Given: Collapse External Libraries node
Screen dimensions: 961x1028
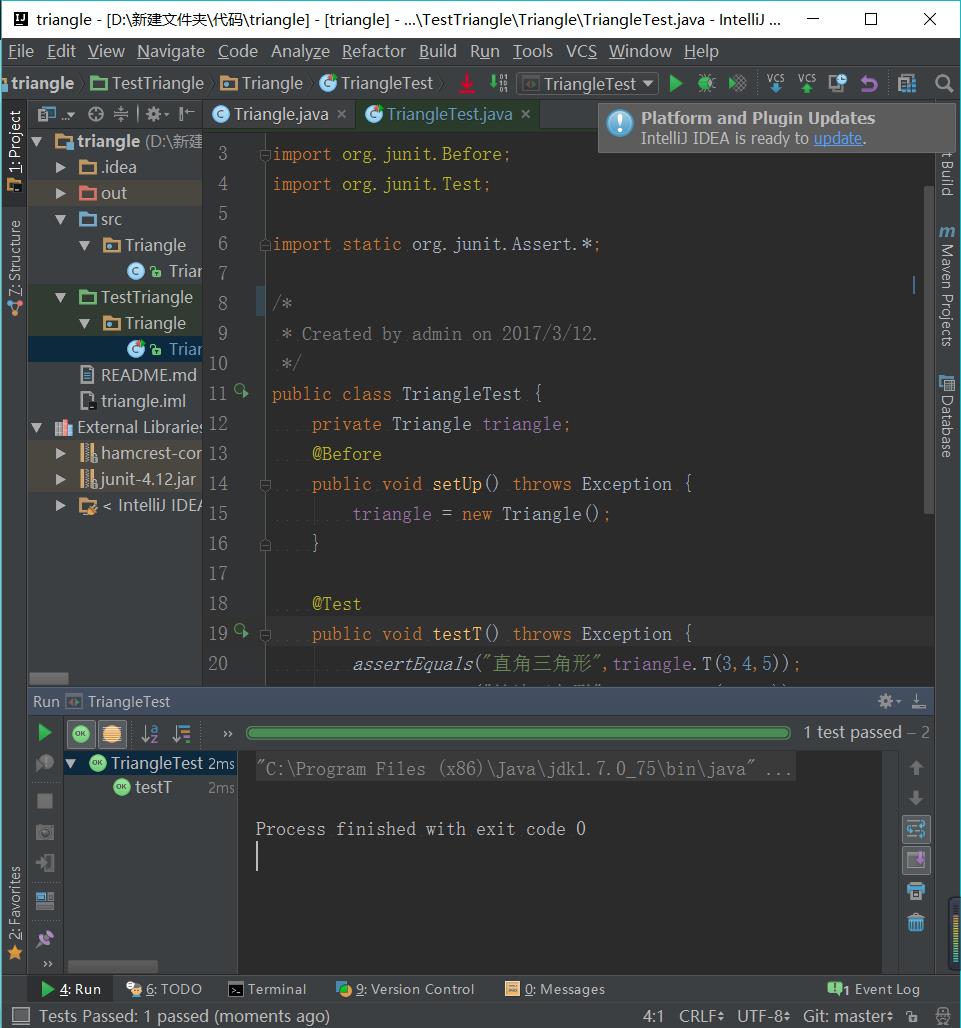Looking at the screenshot, I should 37,427.
